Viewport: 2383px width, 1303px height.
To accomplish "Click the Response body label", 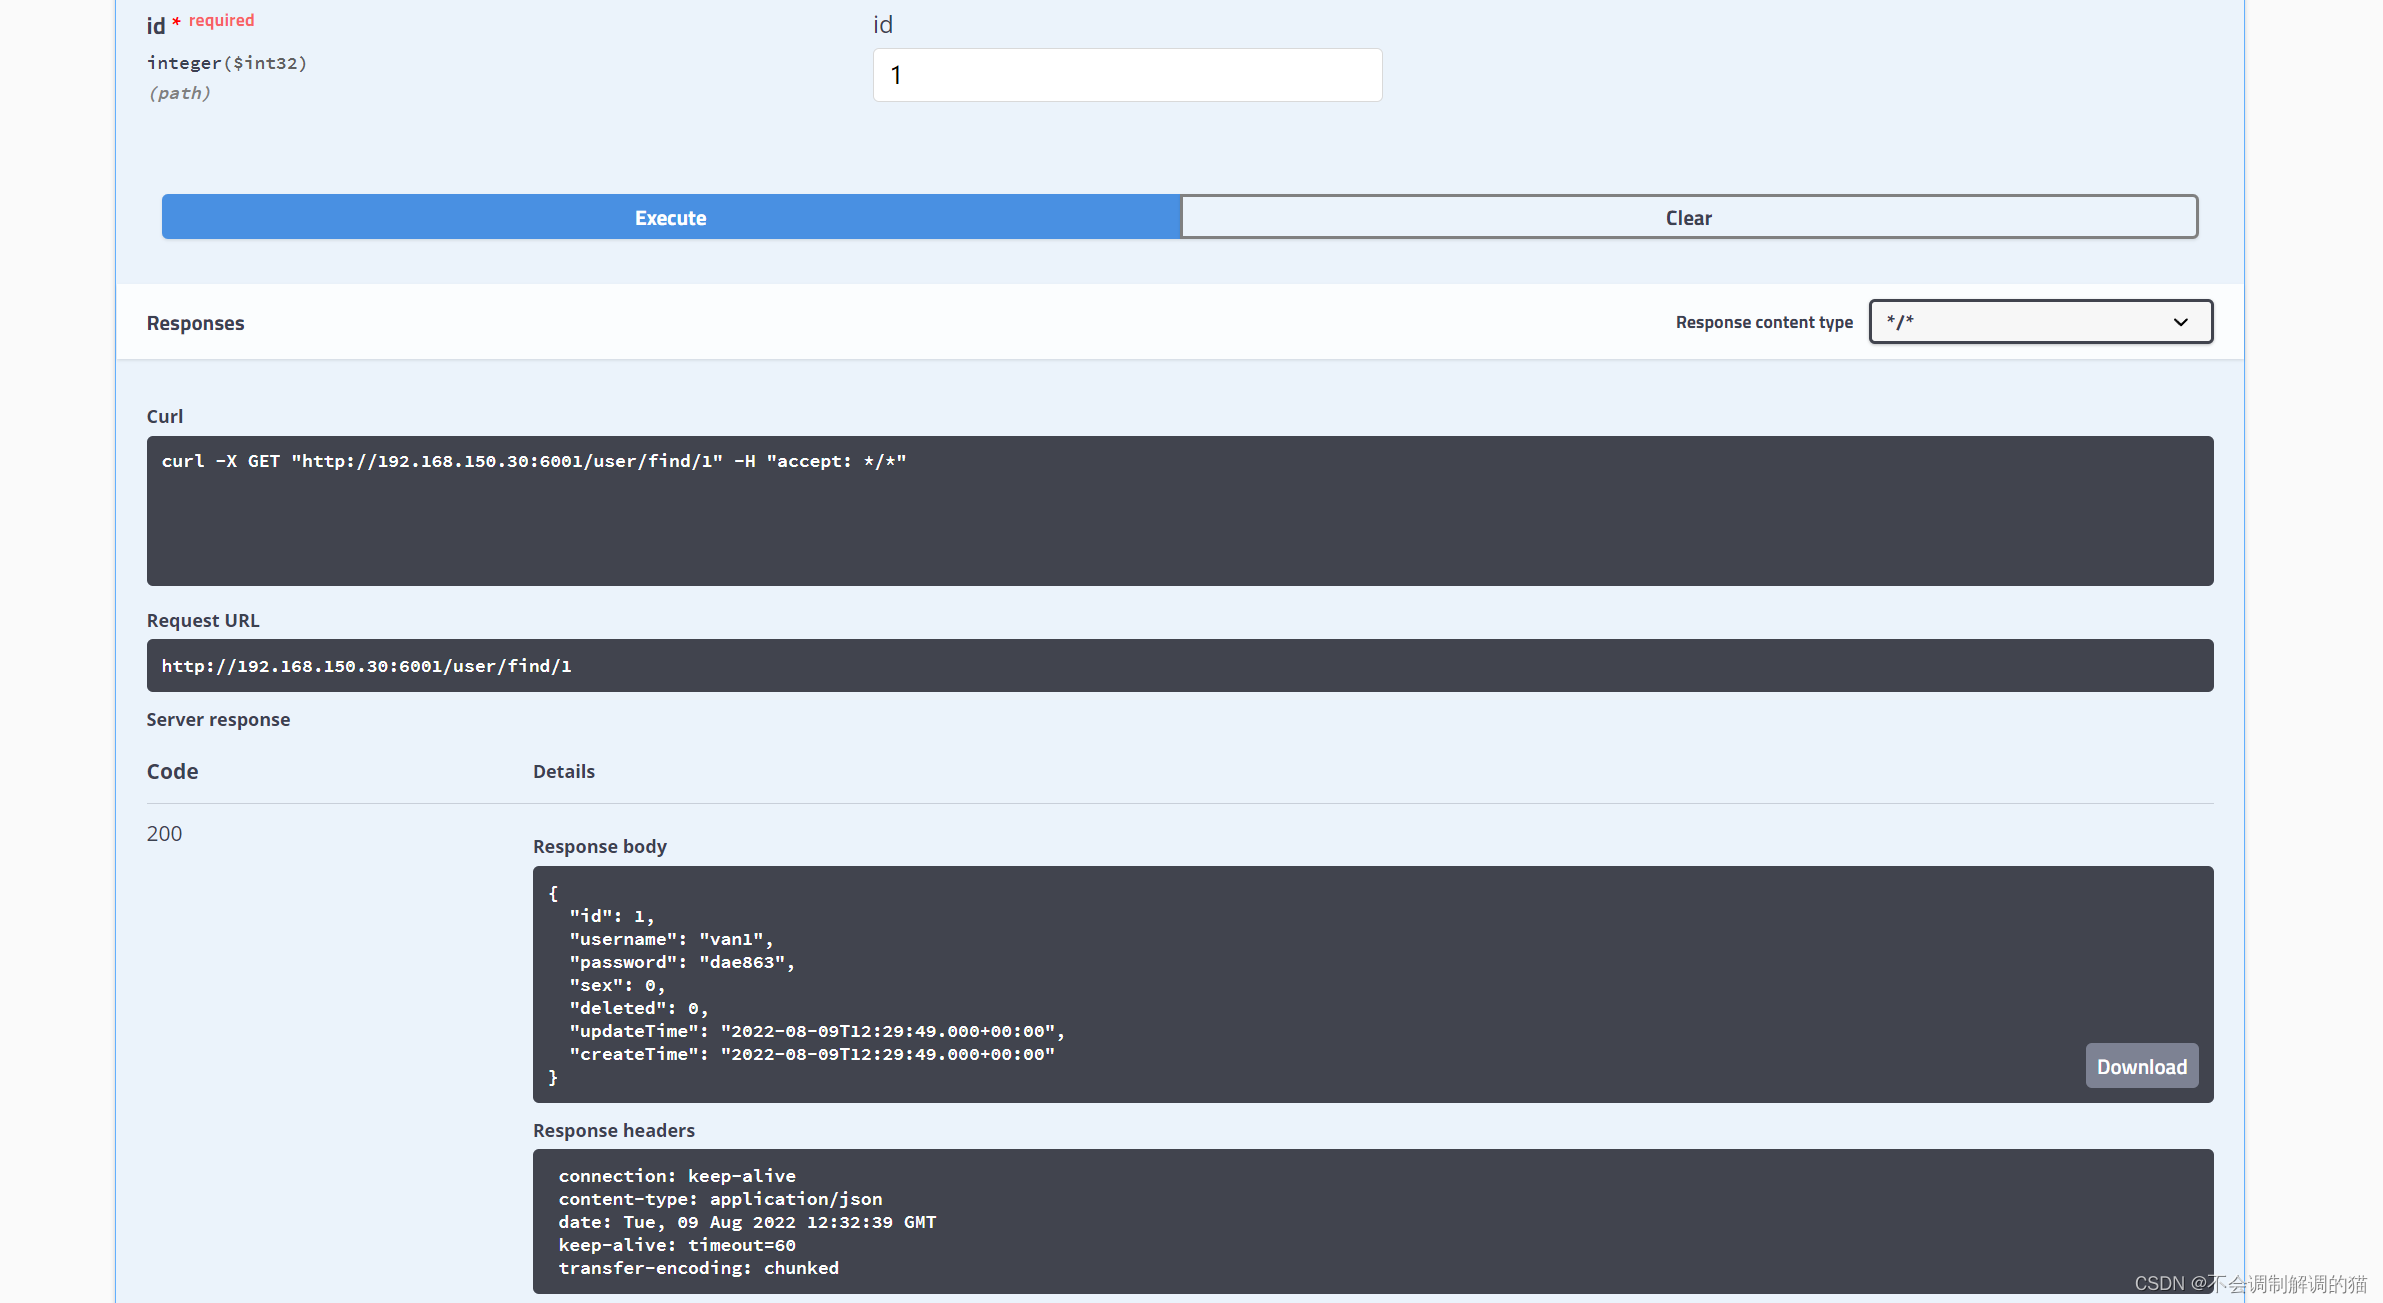I will pos(599,846).
